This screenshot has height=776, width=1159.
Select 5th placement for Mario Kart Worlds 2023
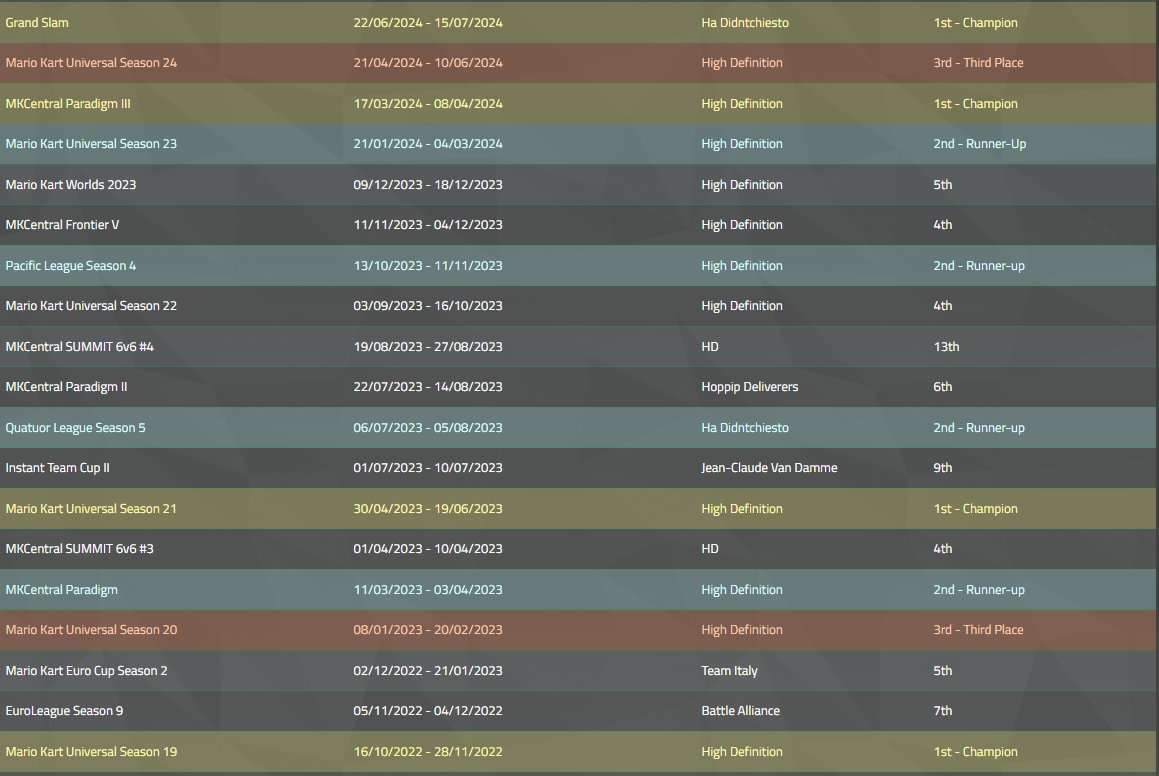click(942, 185)
